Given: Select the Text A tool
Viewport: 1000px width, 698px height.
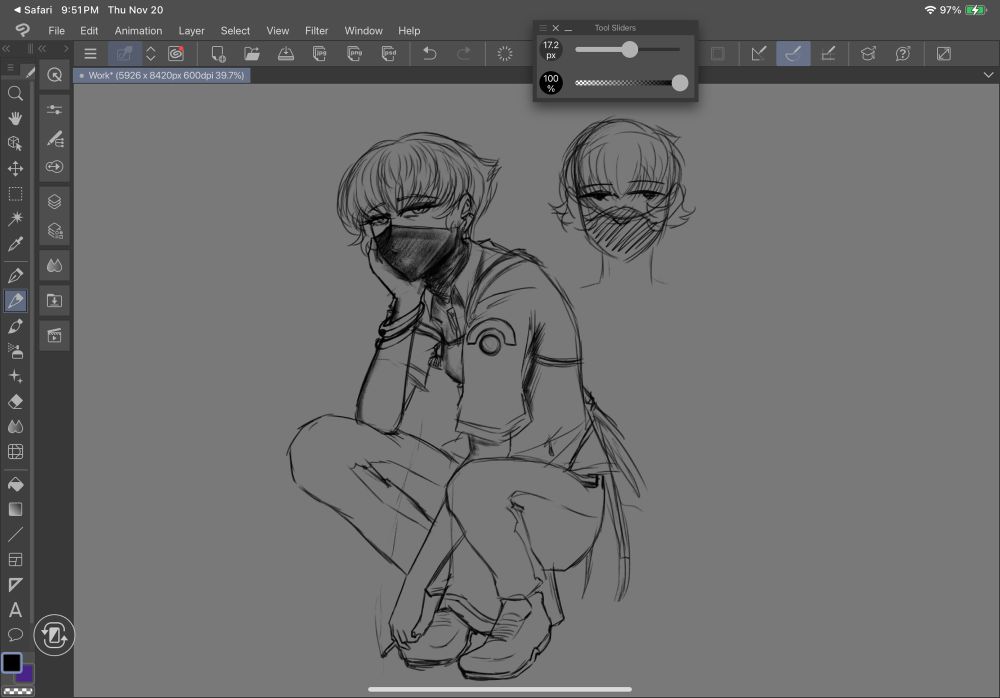Looking at the screenshot, I should coord(15,610).
